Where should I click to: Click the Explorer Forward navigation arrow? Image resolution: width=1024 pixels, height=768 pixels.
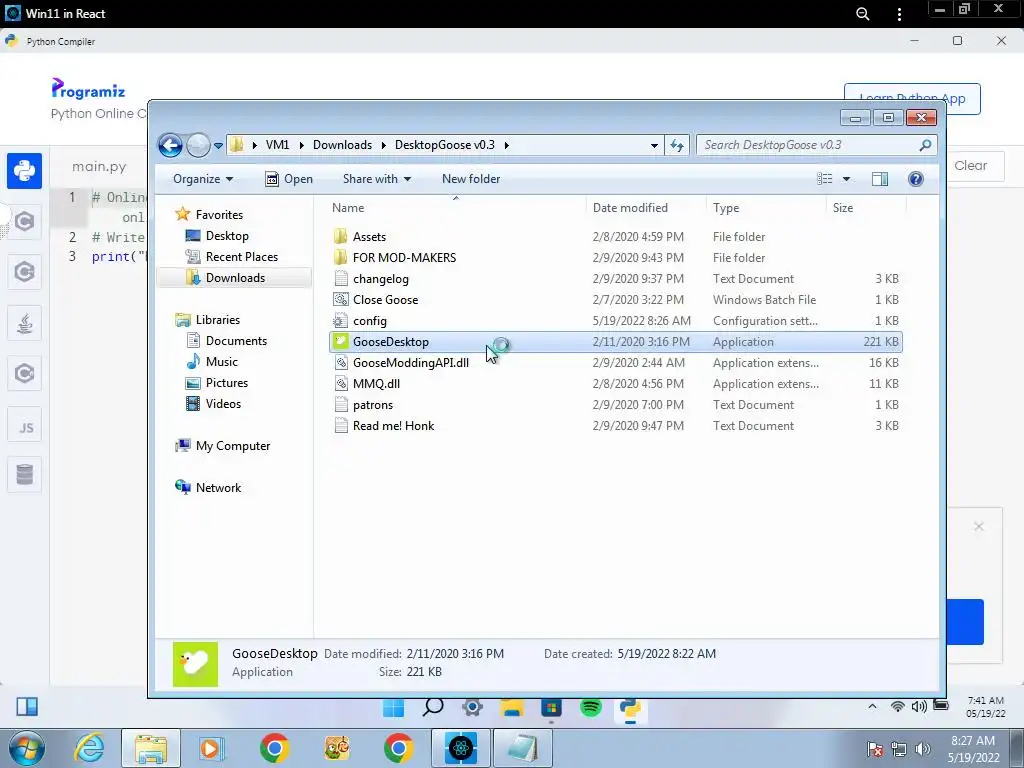coord(198,145)
